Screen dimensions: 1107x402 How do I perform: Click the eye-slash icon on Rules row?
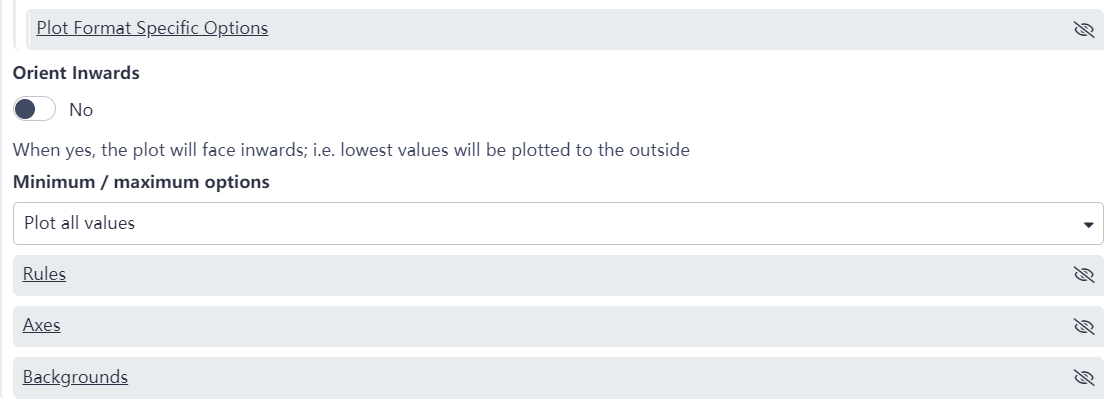[1083, 275]
